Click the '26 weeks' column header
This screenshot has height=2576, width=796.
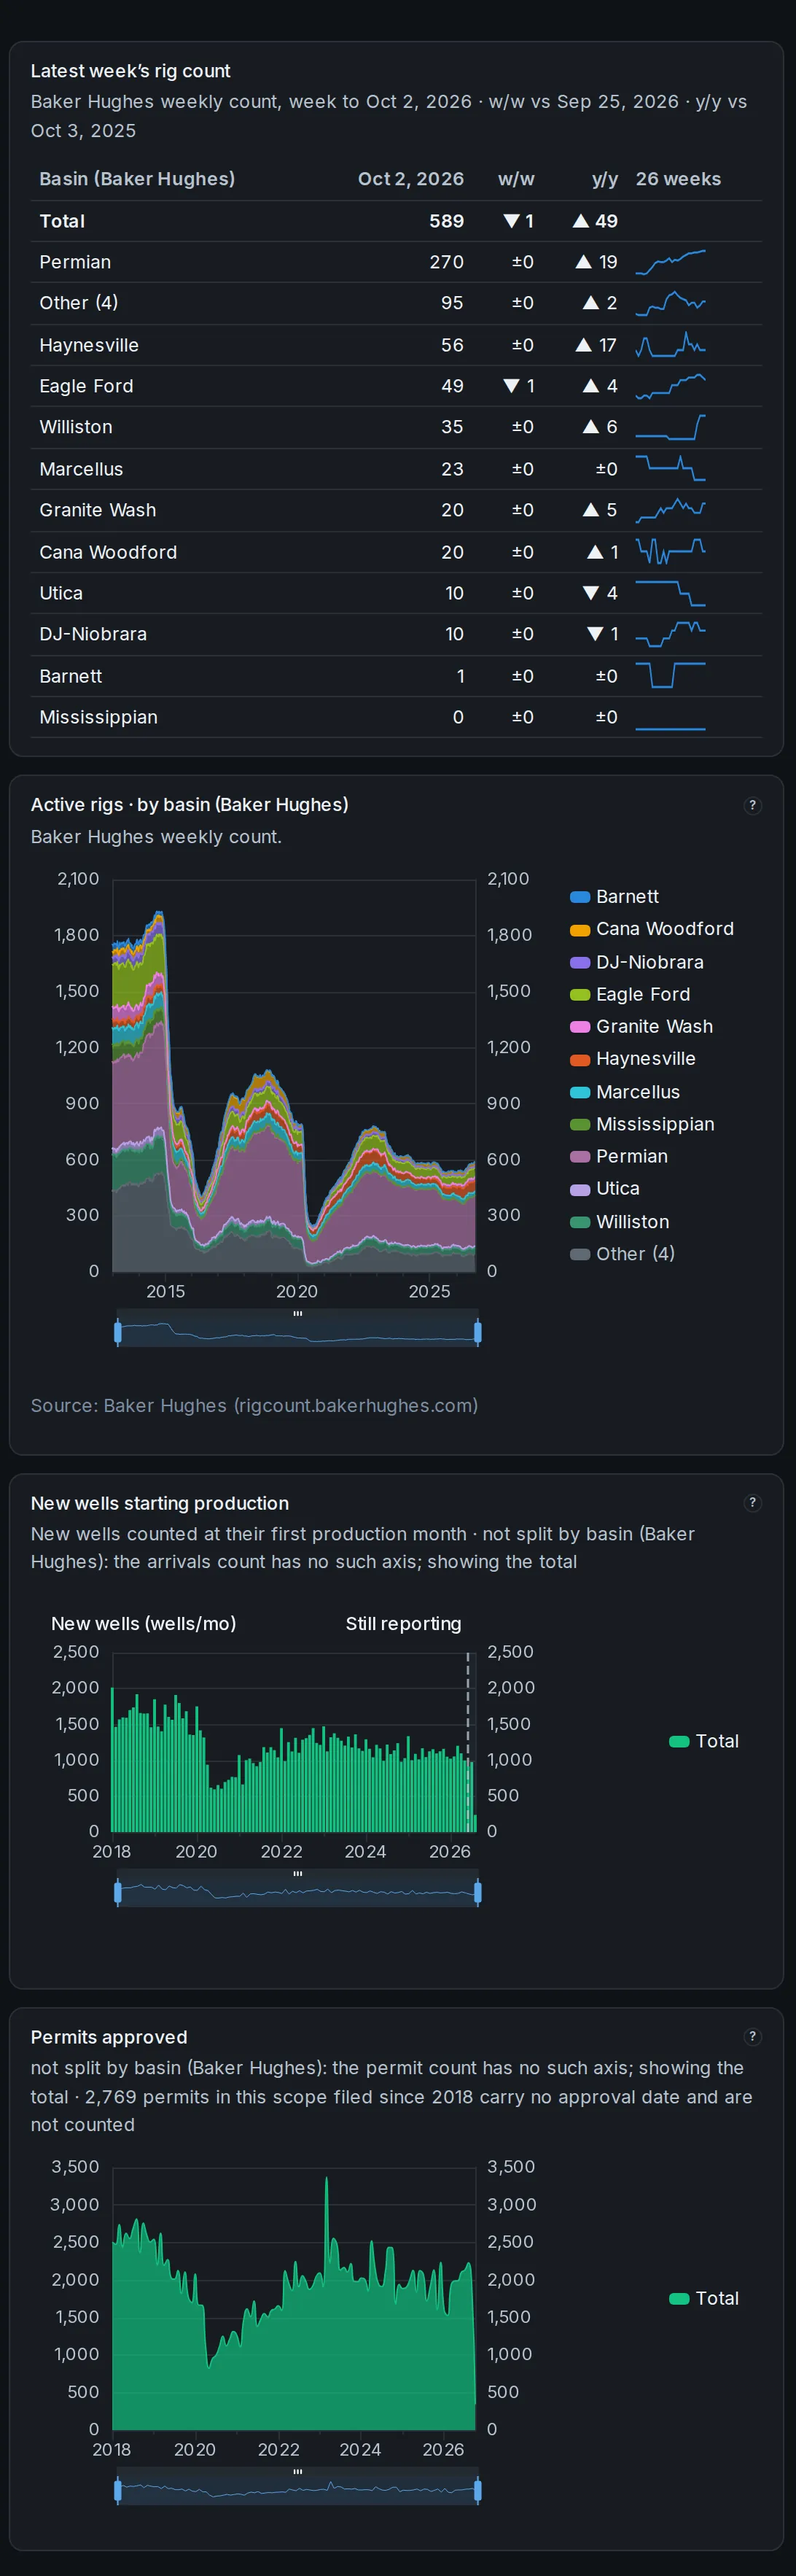coord(678,179)
